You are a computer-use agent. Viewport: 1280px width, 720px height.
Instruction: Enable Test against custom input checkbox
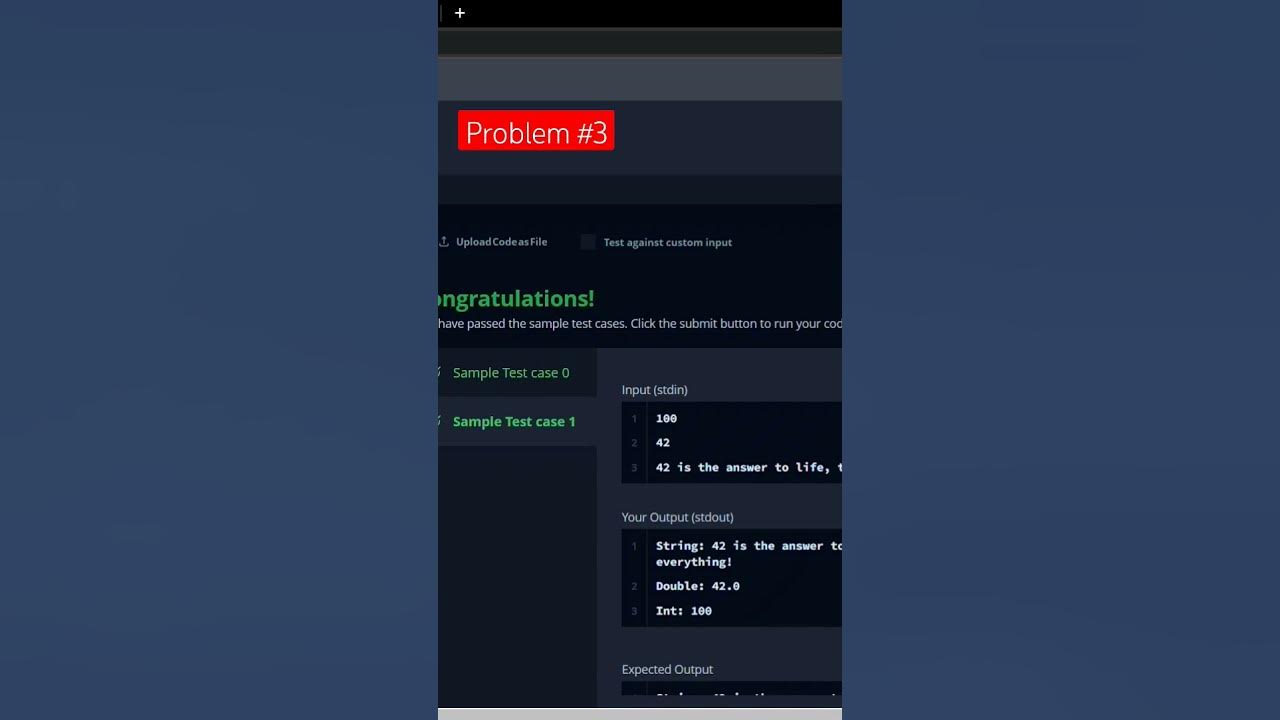tap(588, 242)
